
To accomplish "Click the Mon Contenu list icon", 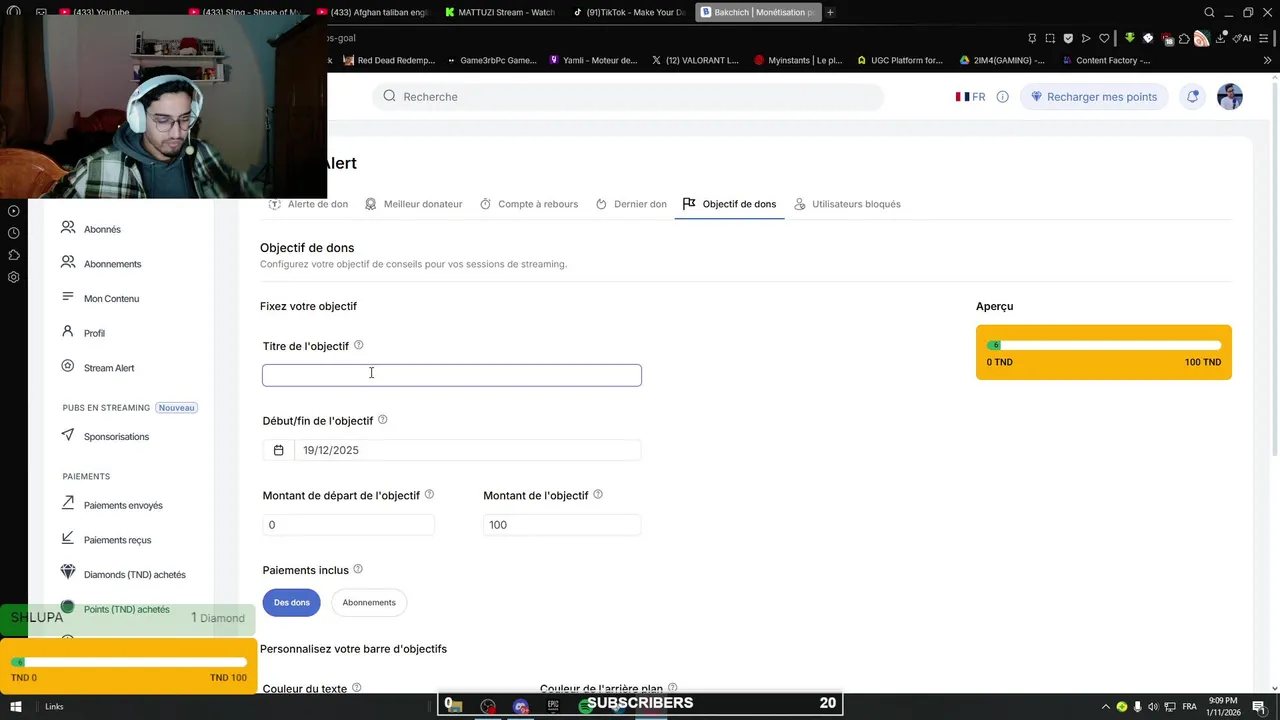I will tap(68, 297).
